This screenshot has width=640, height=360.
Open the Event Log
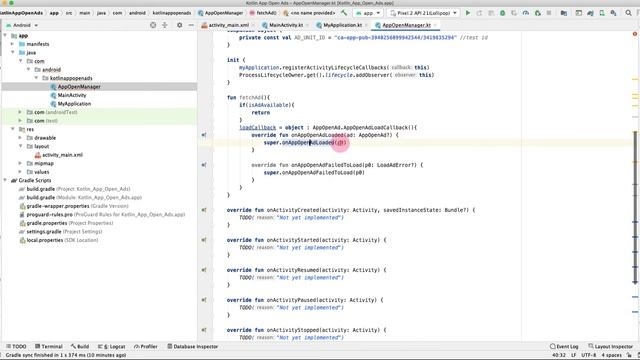coord(564,346)
